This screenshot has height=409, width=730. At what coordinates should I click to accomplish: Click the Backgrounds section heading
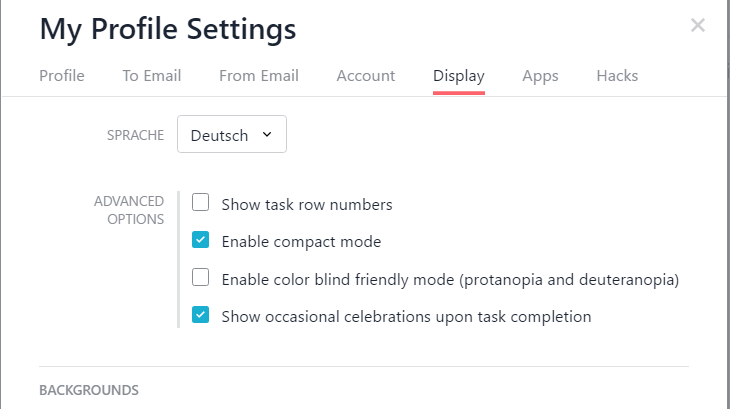(x=89, y=389)
